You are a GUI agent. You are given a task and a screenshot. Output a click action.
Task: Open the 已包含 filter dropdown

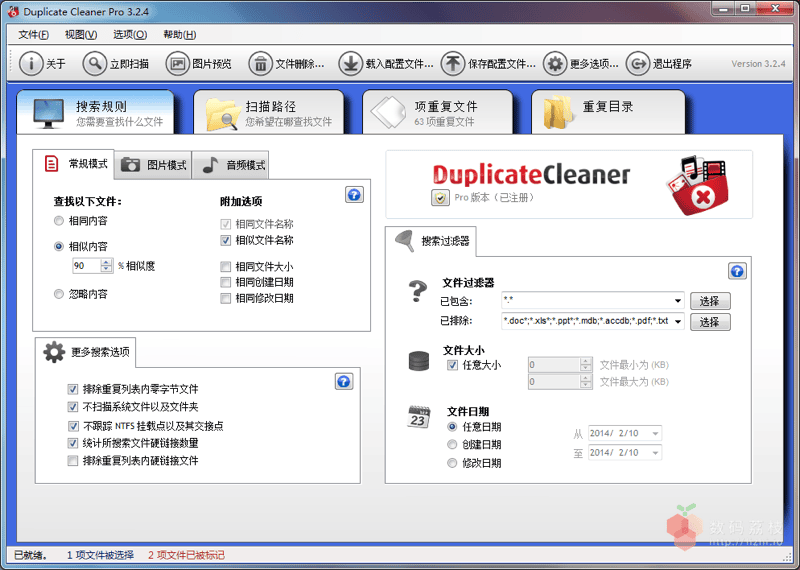click(678, 301)
